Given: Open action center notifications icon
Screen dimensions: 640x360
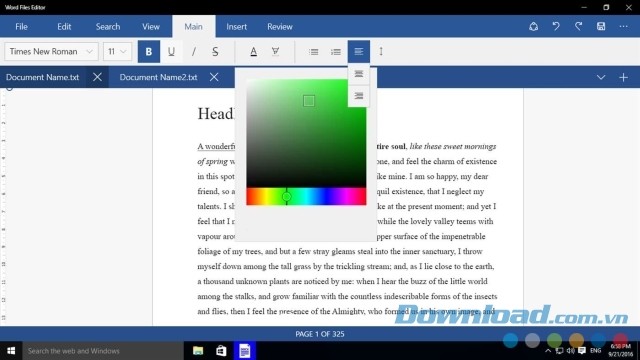Looking at the screenshot, I should click(x=582, y=351).
